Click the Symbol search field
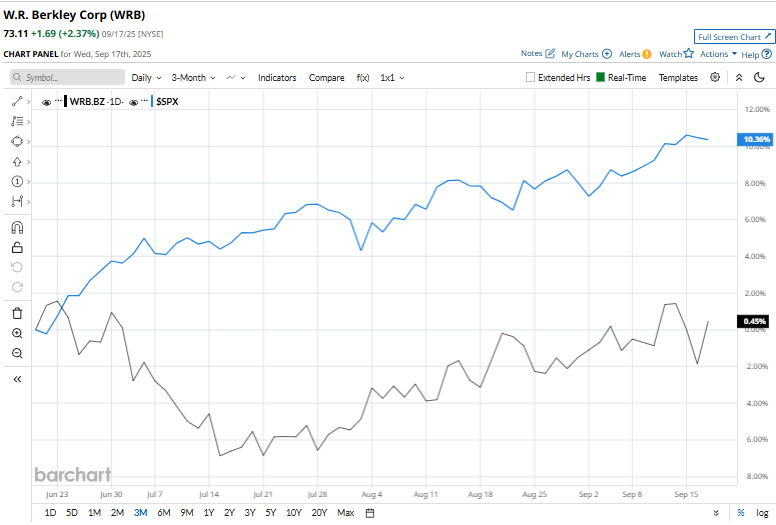This screenshot has height=525, width=776. (67, 77)
